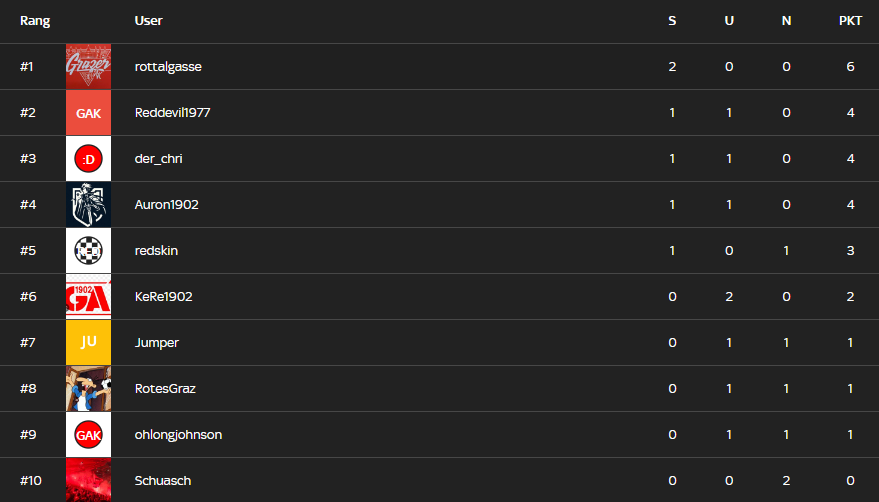Click the U draws column header
The width and height of the screenshot is (879, 502).
click(x=729, y=21)
